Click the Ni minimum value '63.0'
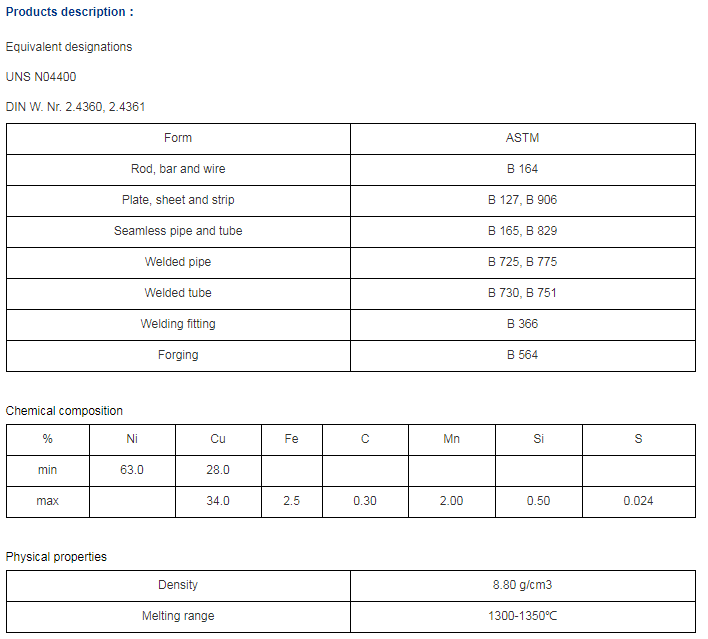Screen dimensions: 708x639 coord(132,470)
